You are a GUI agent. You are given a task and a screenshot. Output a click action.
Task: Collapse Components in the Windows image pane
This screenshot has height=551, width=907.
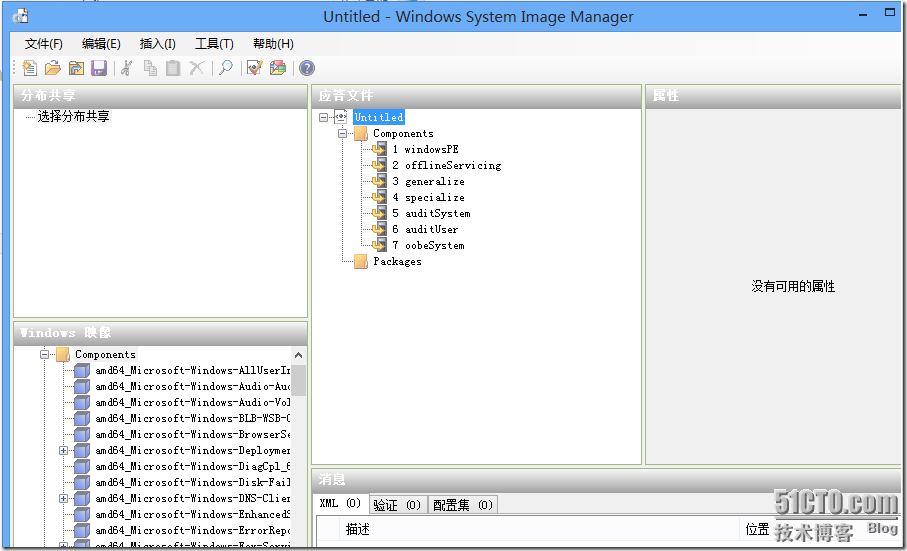(x=45, y=354)
